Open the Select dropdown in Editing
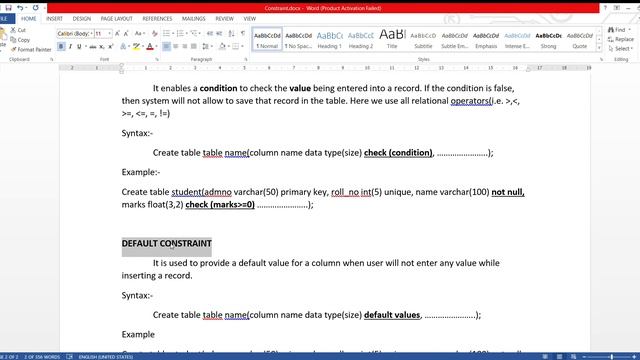The height and width of the screenshot is (360, 640). click(x=620, y=49)
